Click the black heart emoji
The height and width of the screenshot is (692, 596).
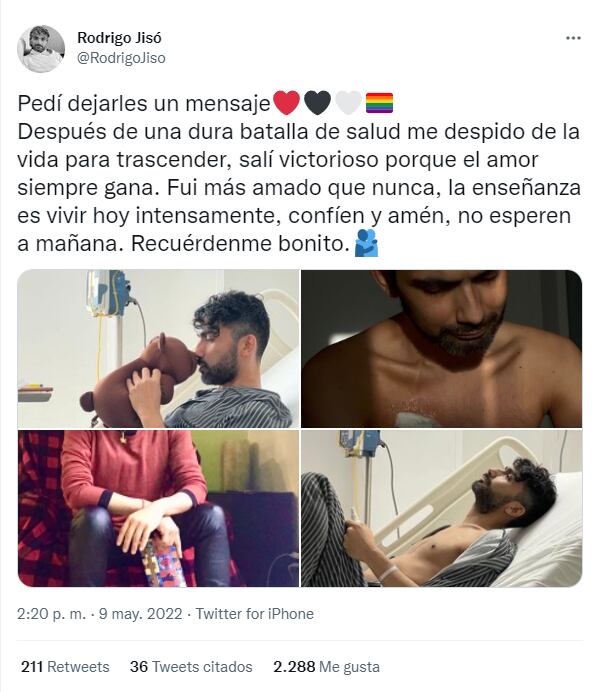[x=318, y=103]
